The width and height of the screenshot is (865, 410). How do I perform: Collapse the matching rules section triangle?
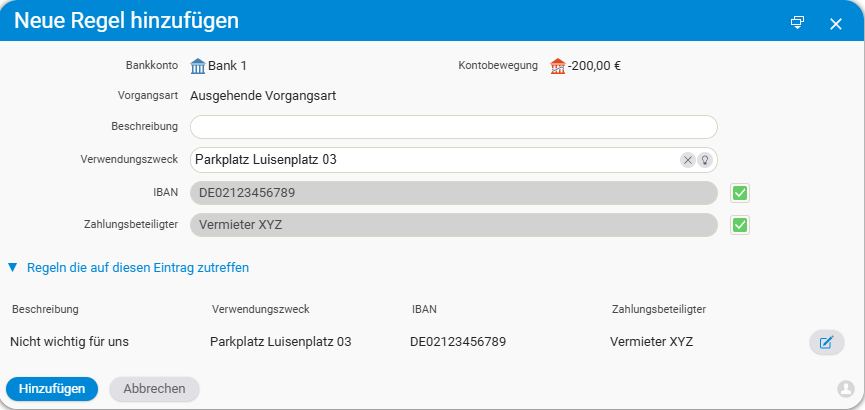[x=13, y=268]
